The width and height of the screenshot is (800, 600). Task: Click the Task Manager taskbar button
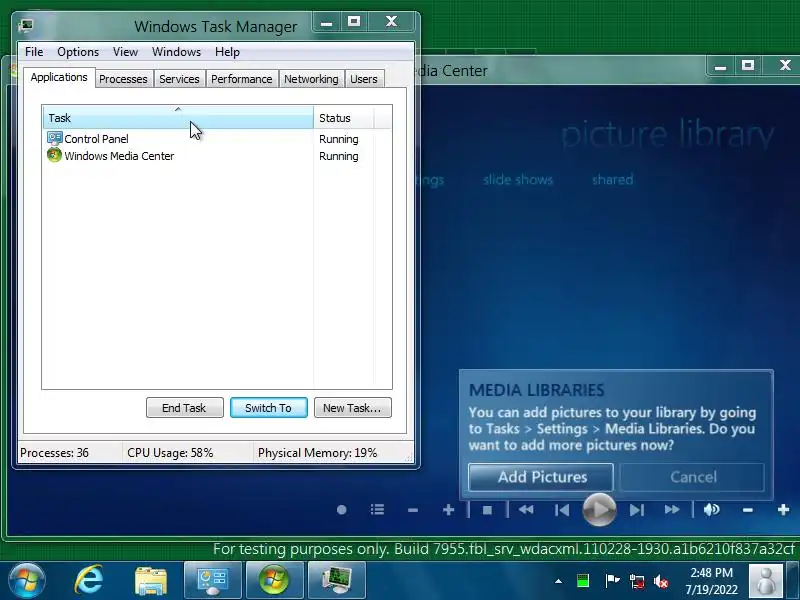click(337, 580)
